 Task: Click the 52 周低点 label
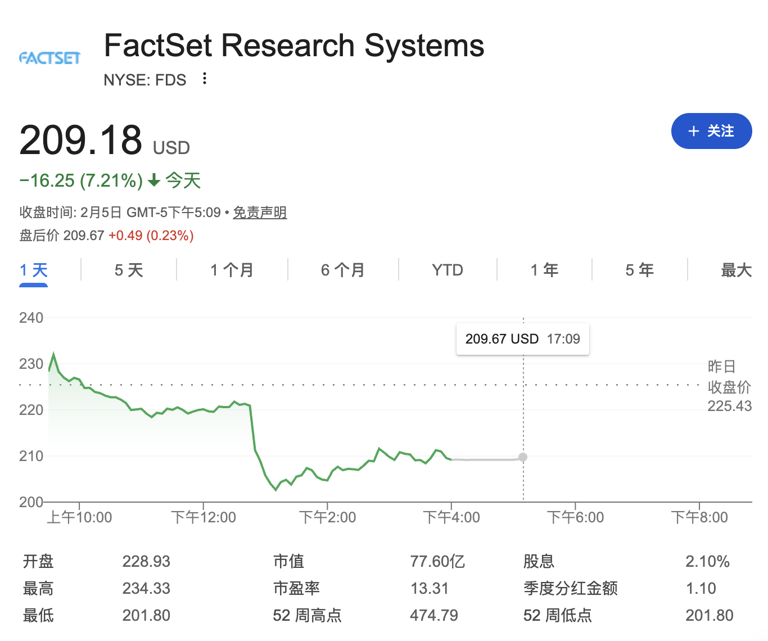[x=557, y=615]
